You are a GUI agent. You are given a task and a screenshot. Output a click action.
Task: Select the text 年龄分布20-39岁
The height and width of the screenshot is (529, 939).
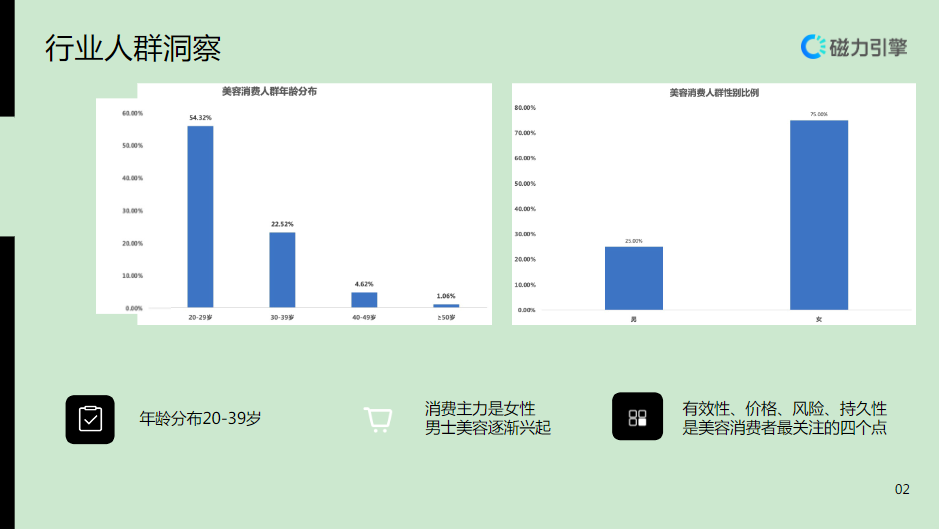[200, 418]
